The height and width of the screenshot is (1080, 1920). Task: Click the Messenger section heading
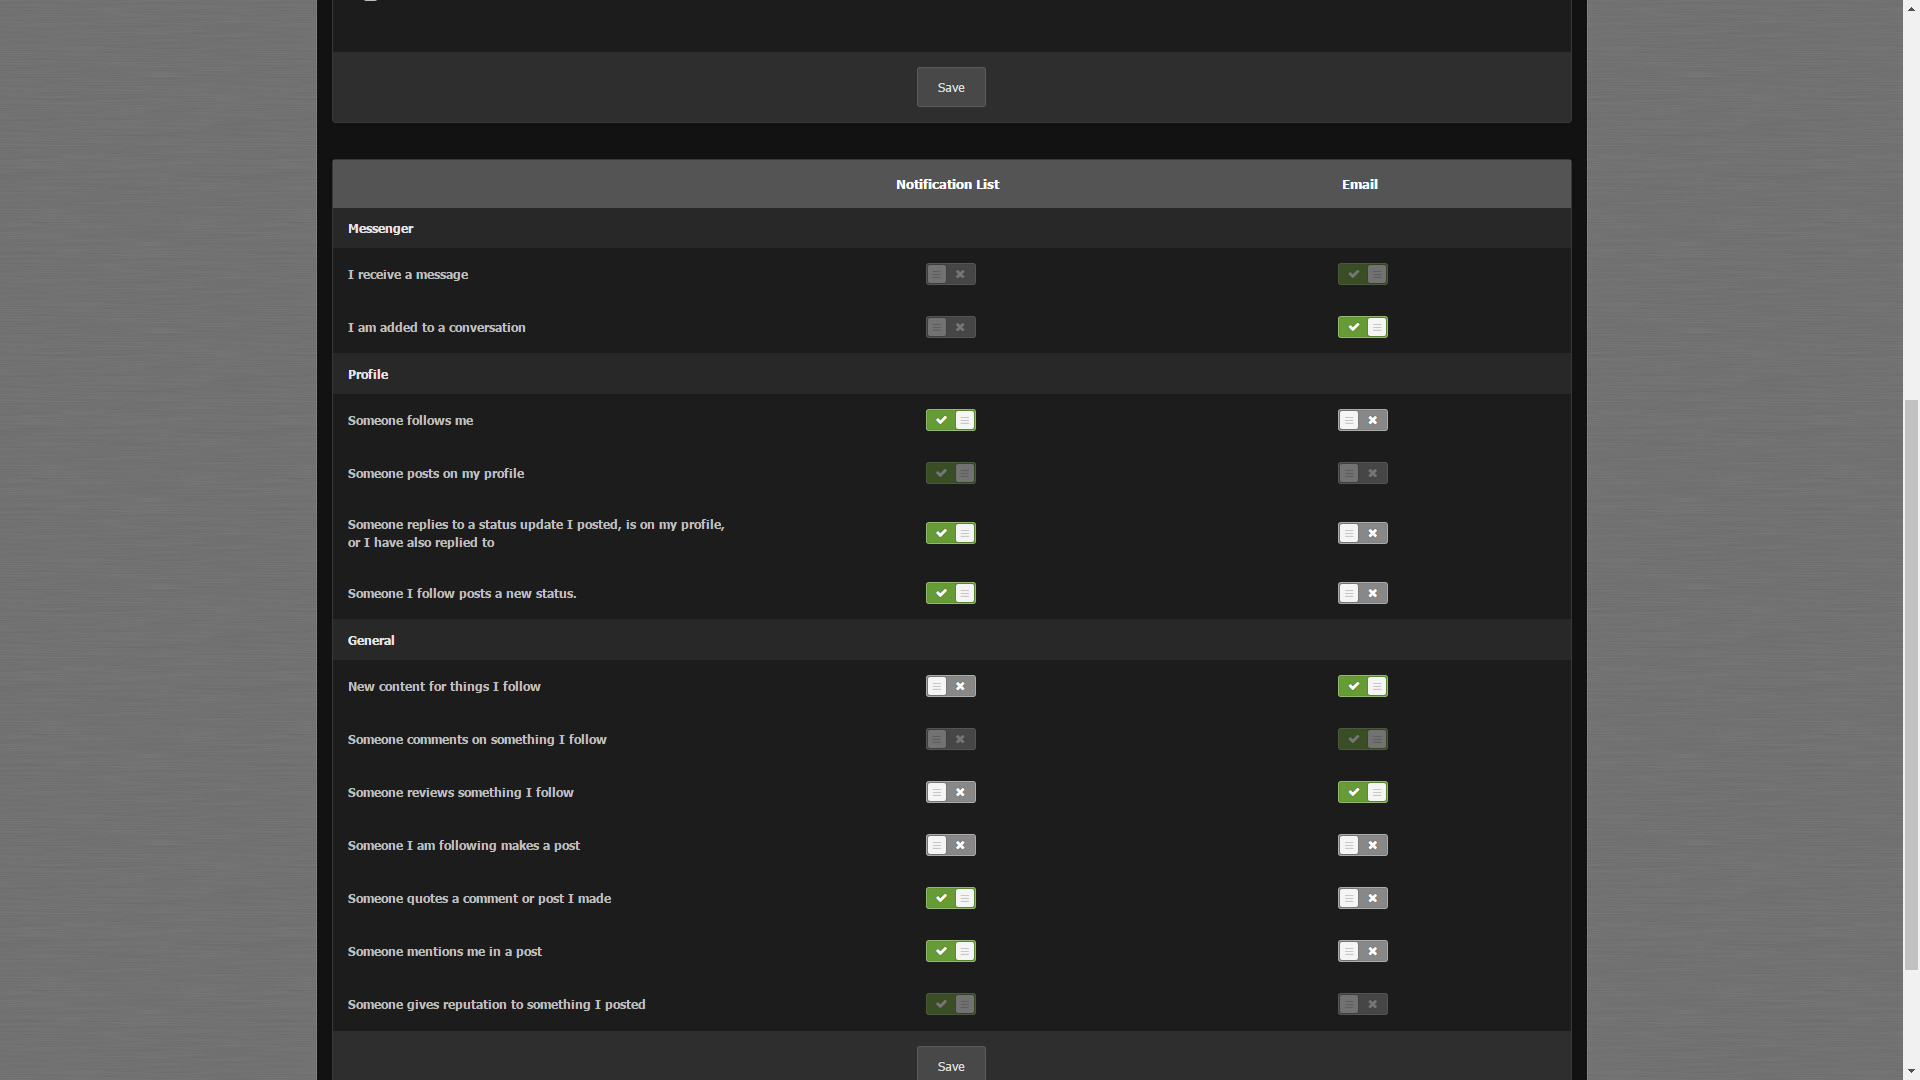click(380, 228)
